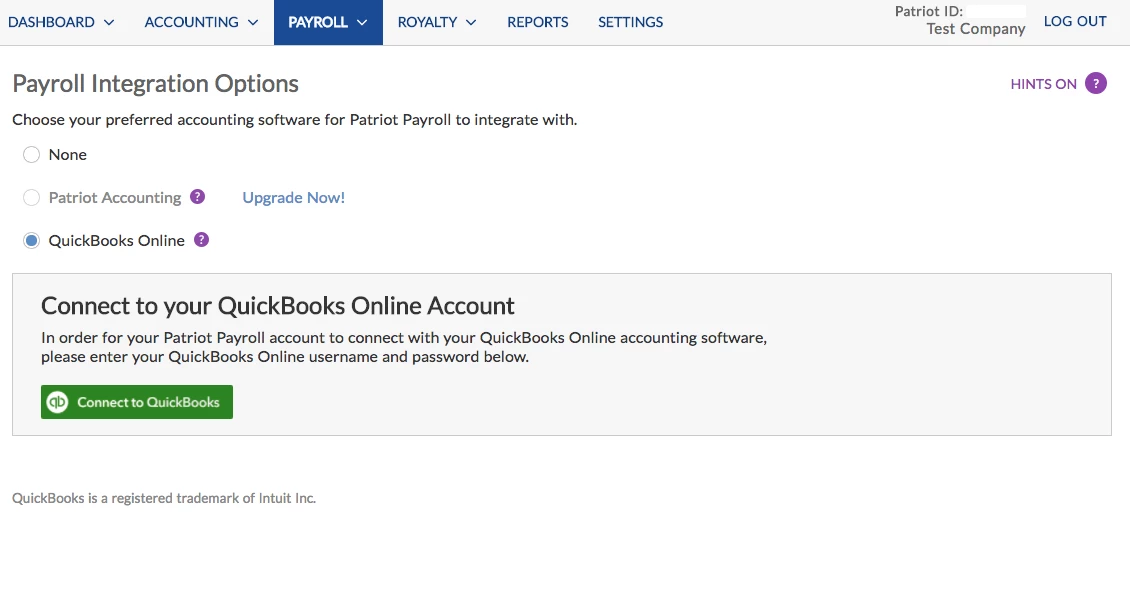Image resolution: width=1130 pixels, height=592 pixels.
Task: Click the Payroll Integration Options heading
Action: pyautogui.click(x=156, y=84)
